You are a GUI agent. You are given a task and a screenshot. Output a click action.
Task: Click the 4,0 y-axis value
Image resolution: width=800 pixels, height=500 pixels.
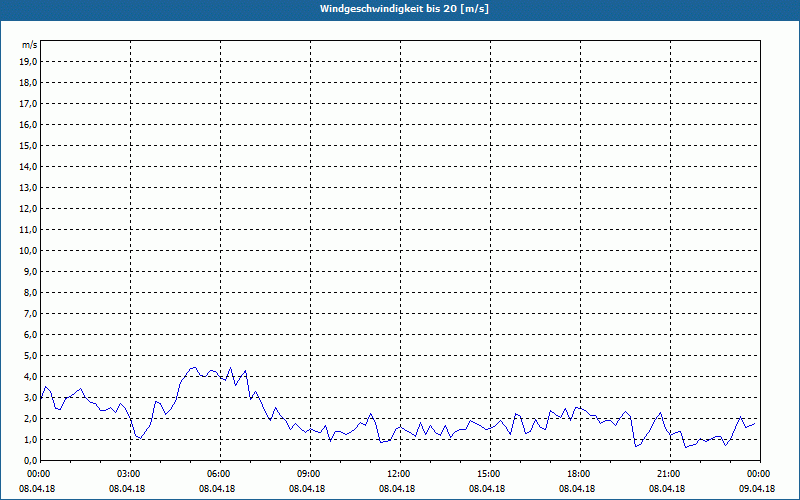point(31,377)
